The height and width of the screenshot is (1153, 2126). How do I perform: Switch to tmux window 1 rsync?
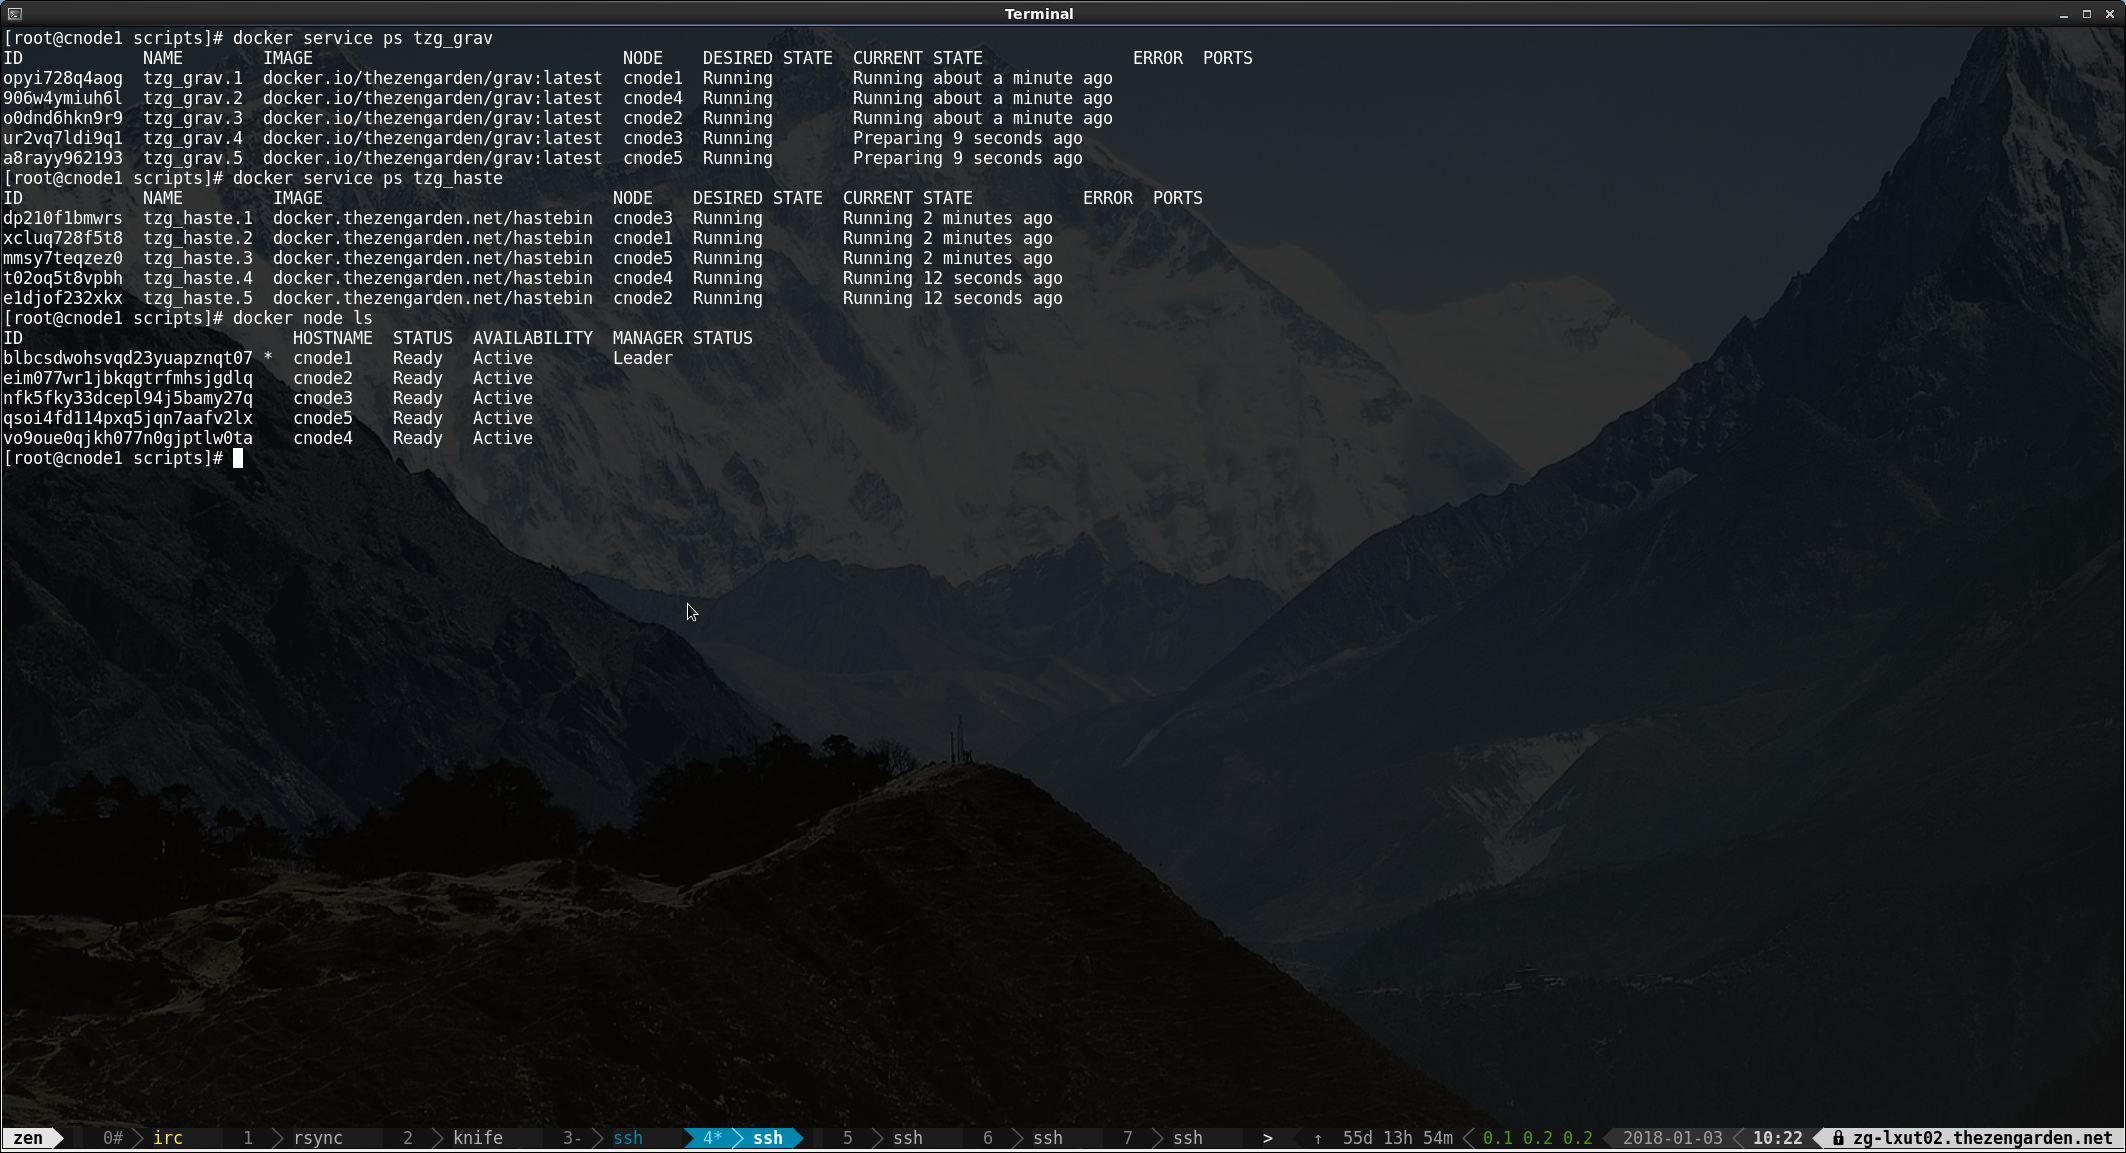(x=293, y=1138)
